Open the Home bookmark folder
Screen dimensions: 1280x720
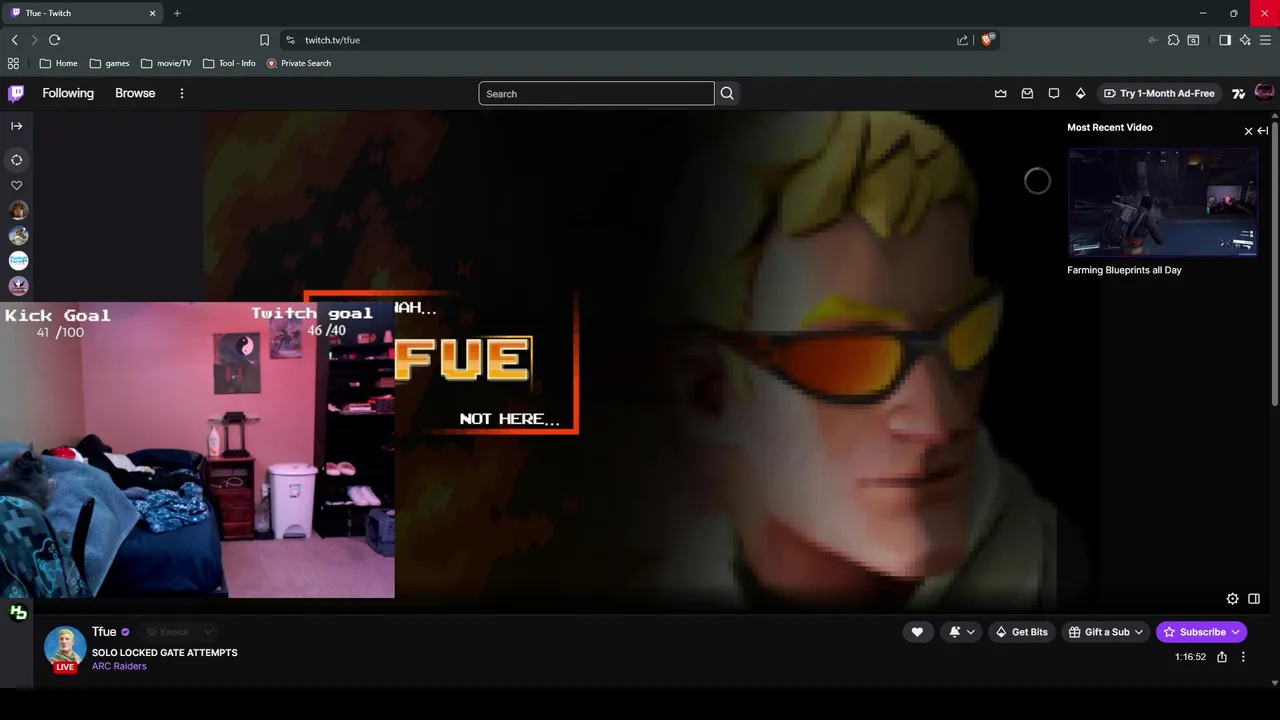tap(58, 63)
